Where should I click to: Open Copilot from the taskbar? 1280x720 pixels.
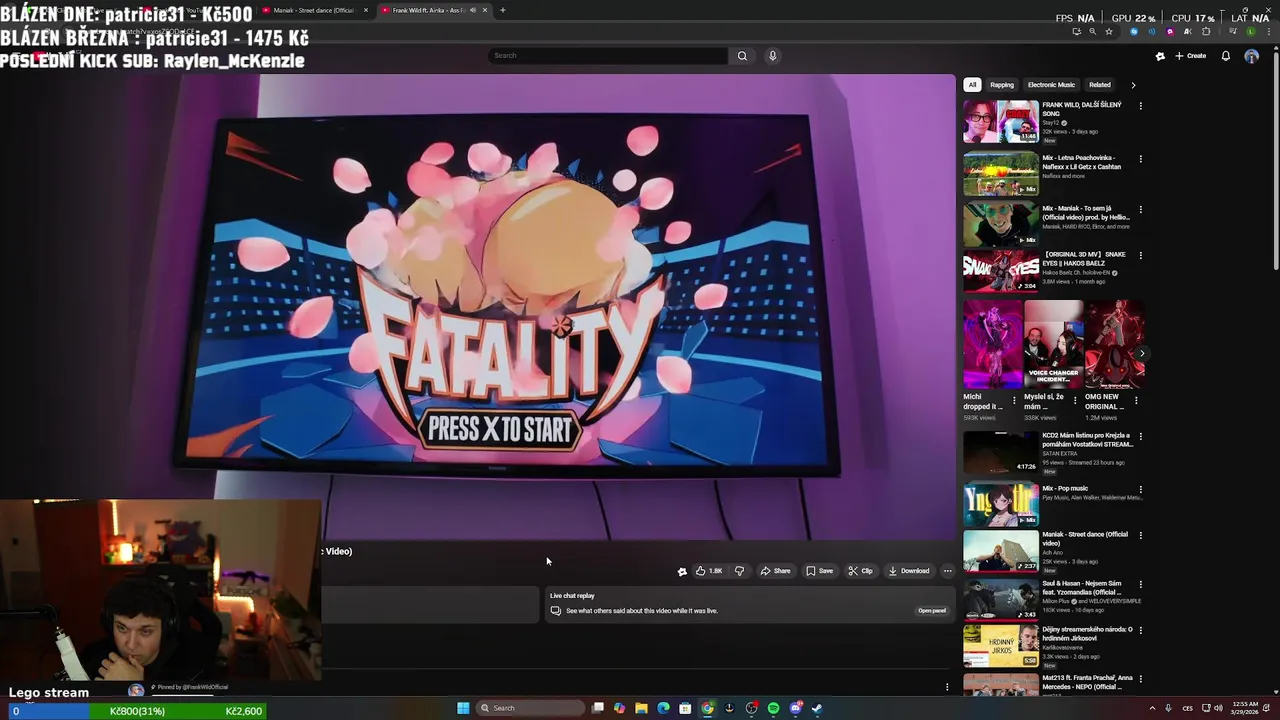point(620,708)
